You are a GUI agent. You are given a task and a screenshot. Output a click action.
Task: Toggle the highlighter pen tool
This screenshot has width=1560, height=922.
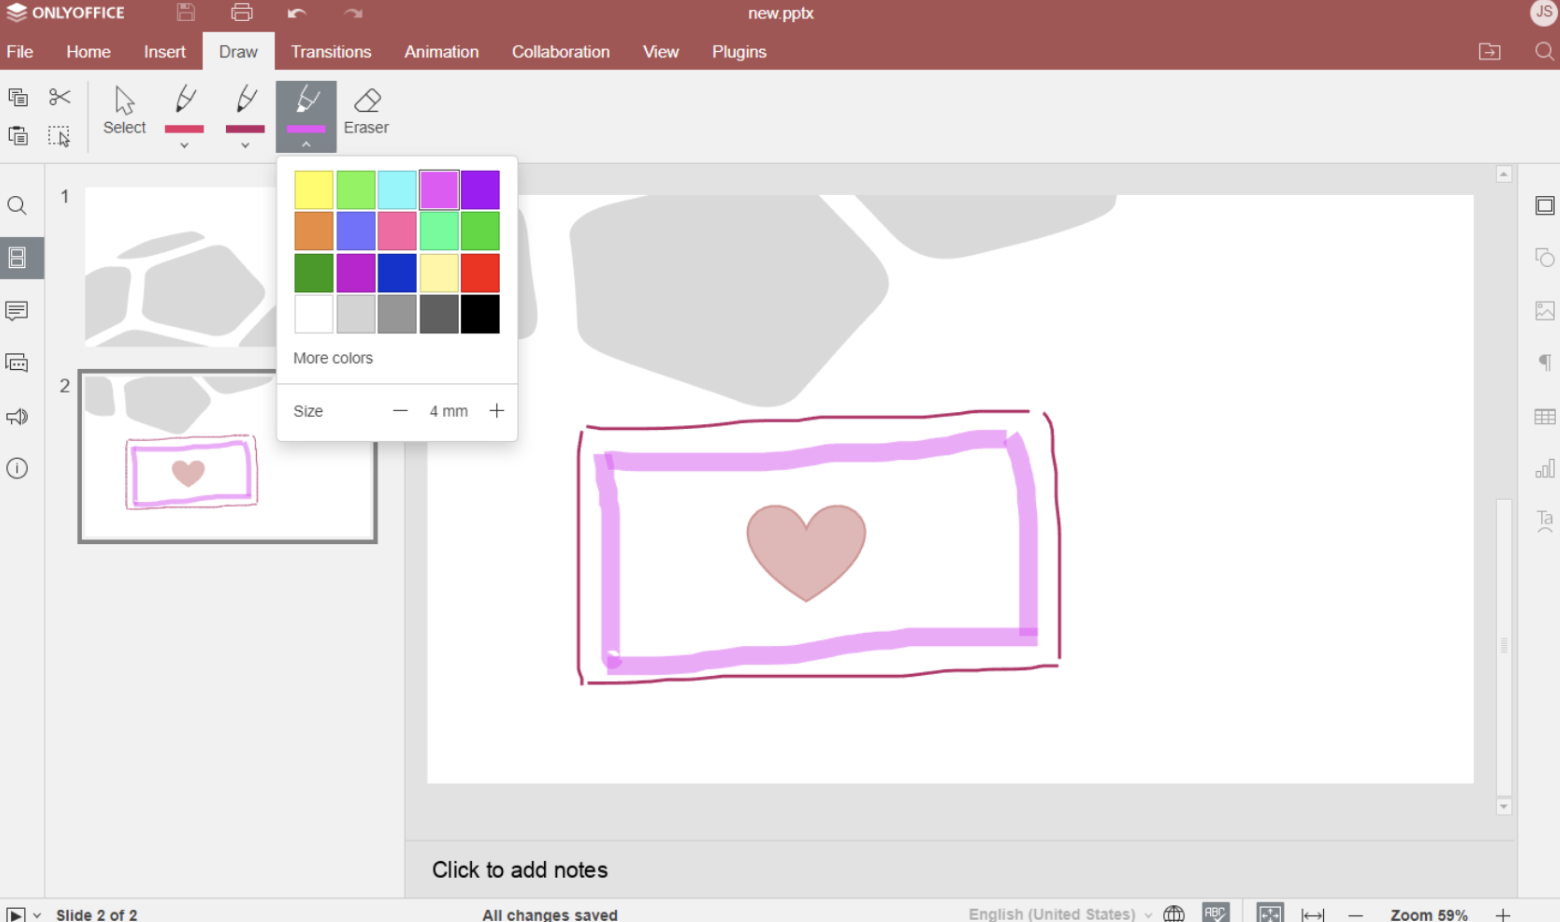coord(306,108)
